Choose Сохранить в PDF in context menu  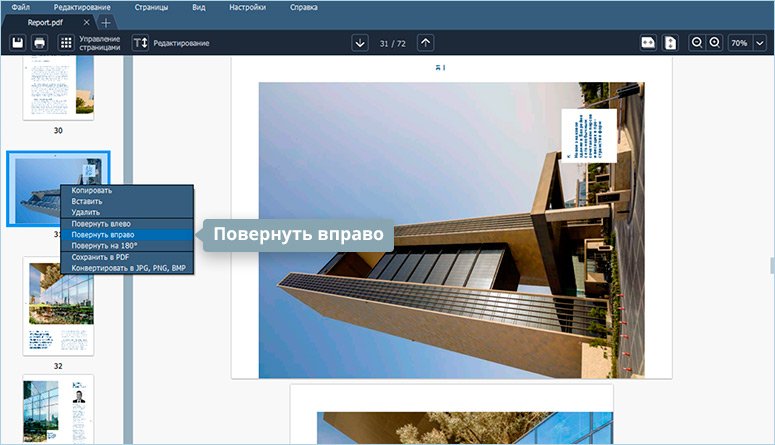click(x=127, y=257)
